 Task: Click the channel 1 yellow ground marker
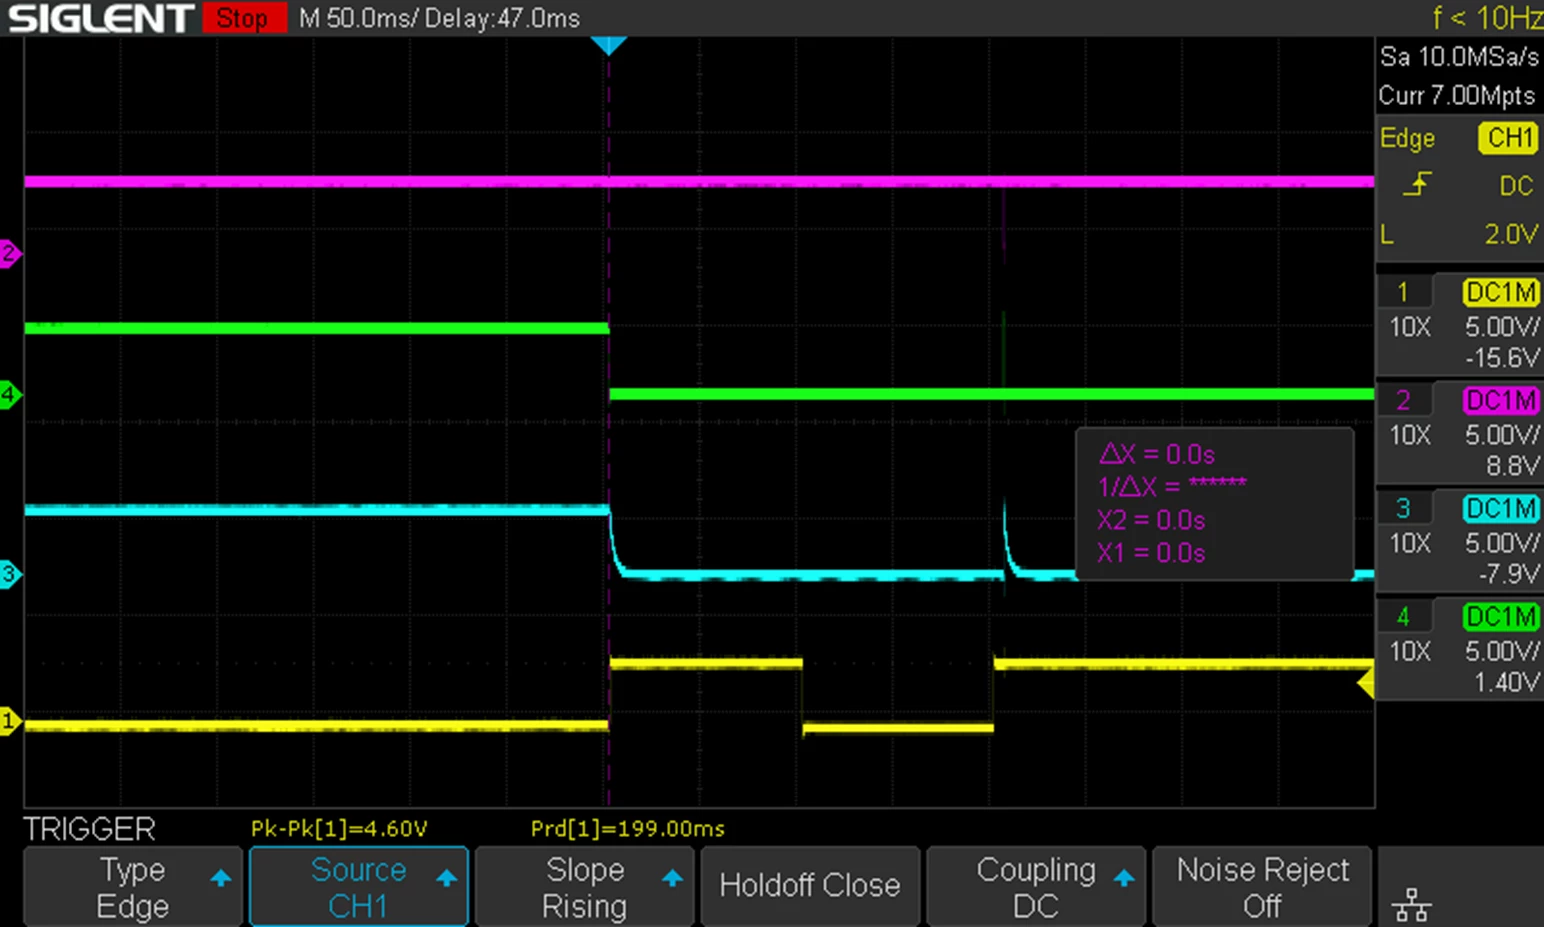[9, 721]
